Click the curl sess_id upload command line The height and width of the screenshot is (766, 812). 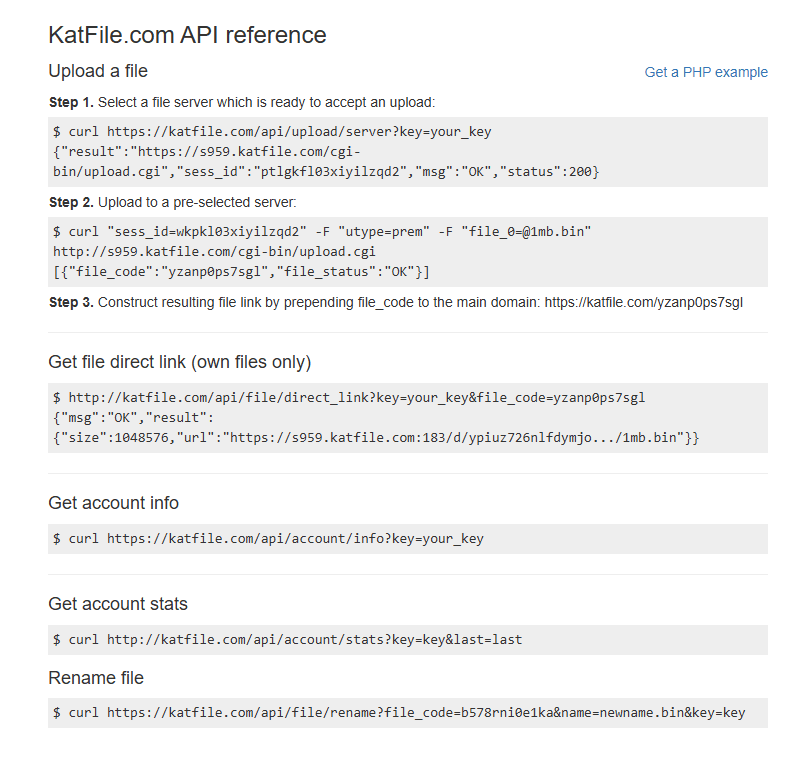[322, 231]
